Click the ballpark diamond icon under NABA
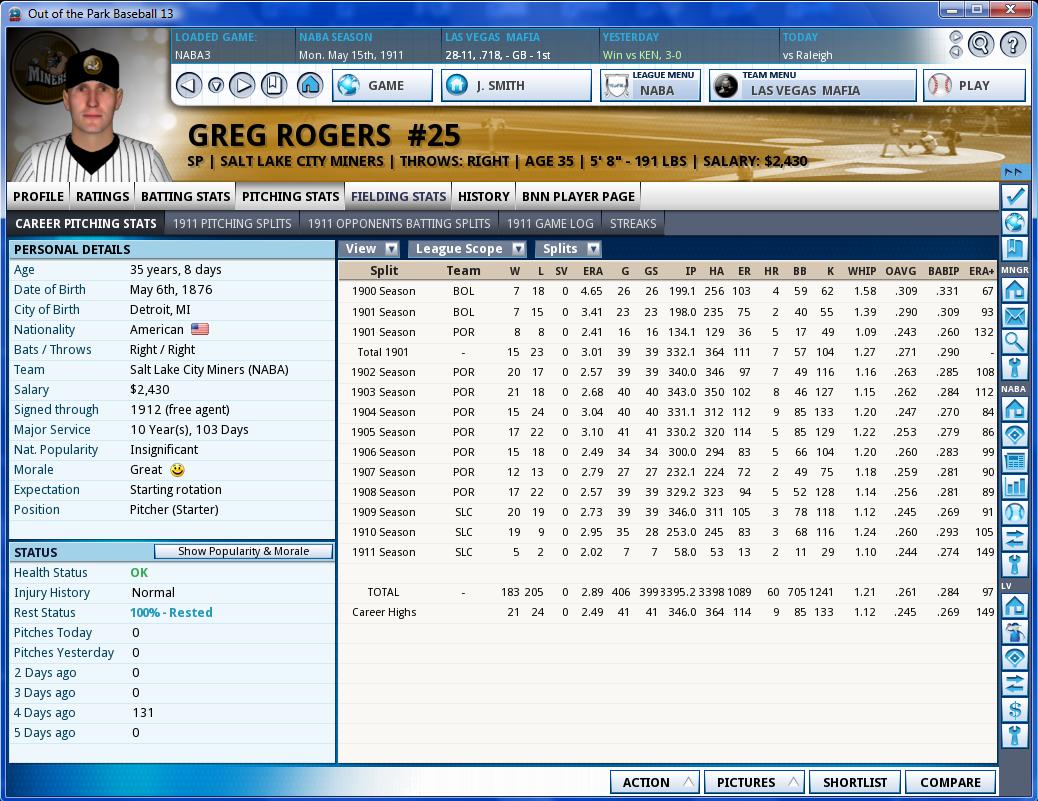Viewport: 1038px width, 801px height. (x=1014, y=434)
